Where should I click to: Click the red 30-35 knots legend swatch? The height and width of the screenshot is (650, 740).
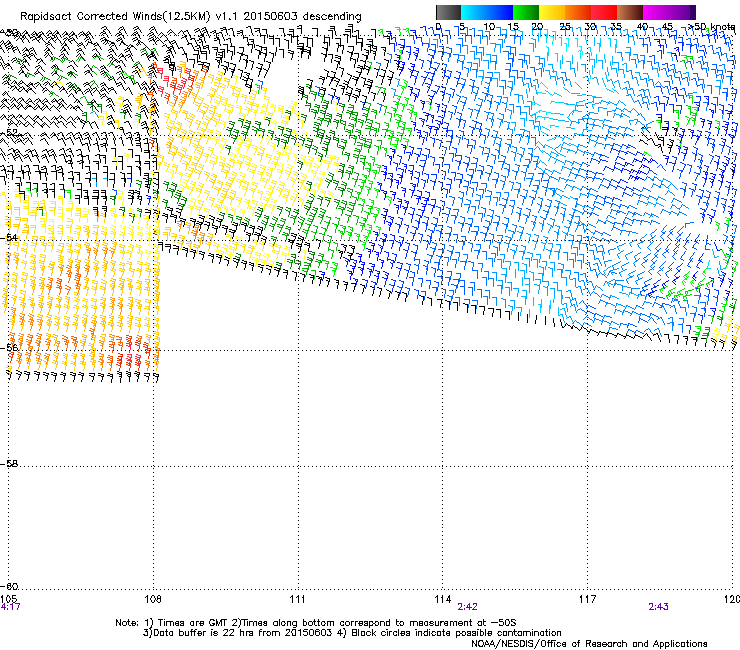[604, 12]
